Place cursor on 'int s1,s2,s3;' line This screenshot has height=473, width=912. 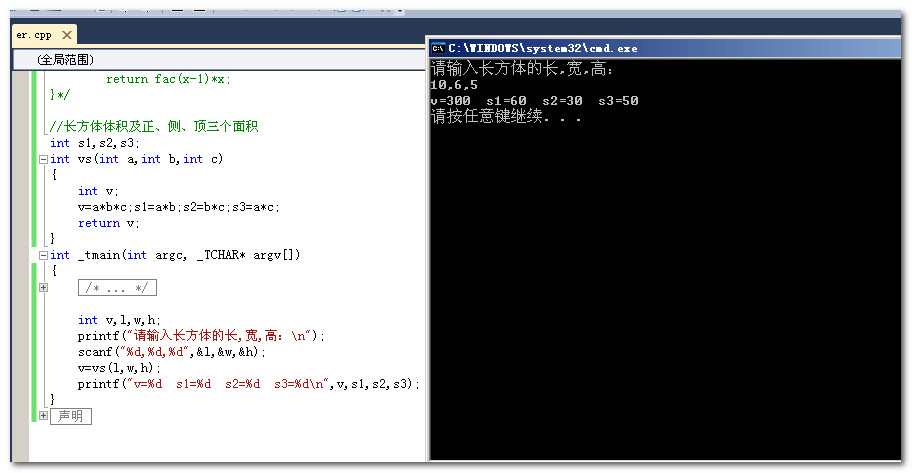[95, 143]
